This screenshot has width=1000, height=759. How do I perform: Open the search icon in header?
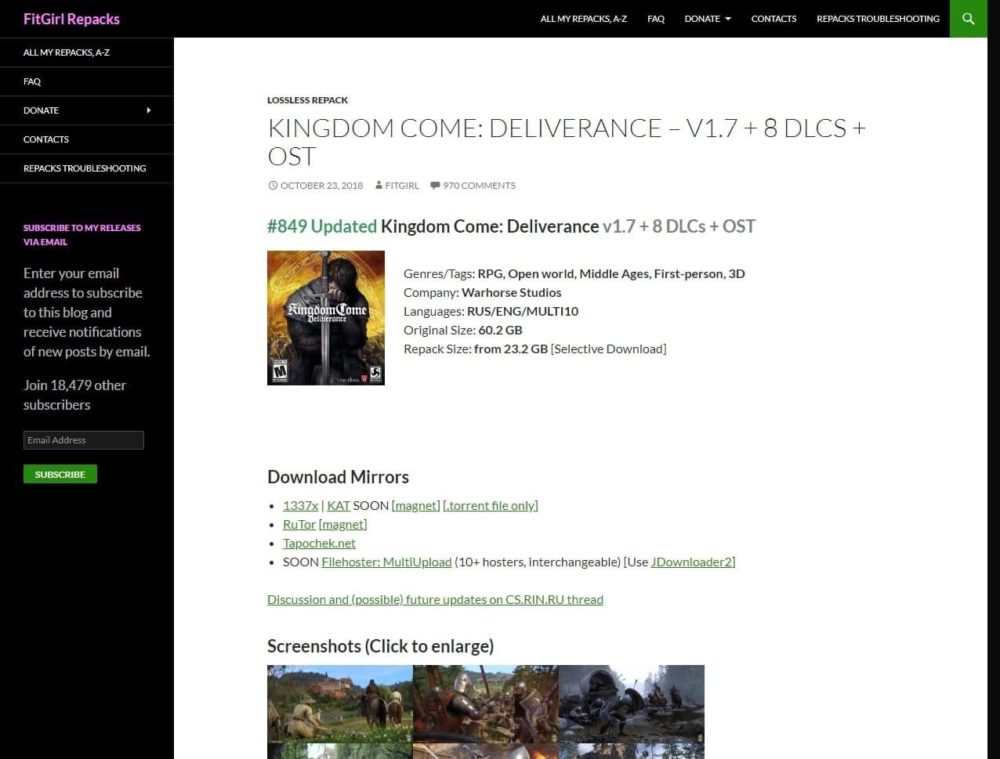tap(968, 18)
